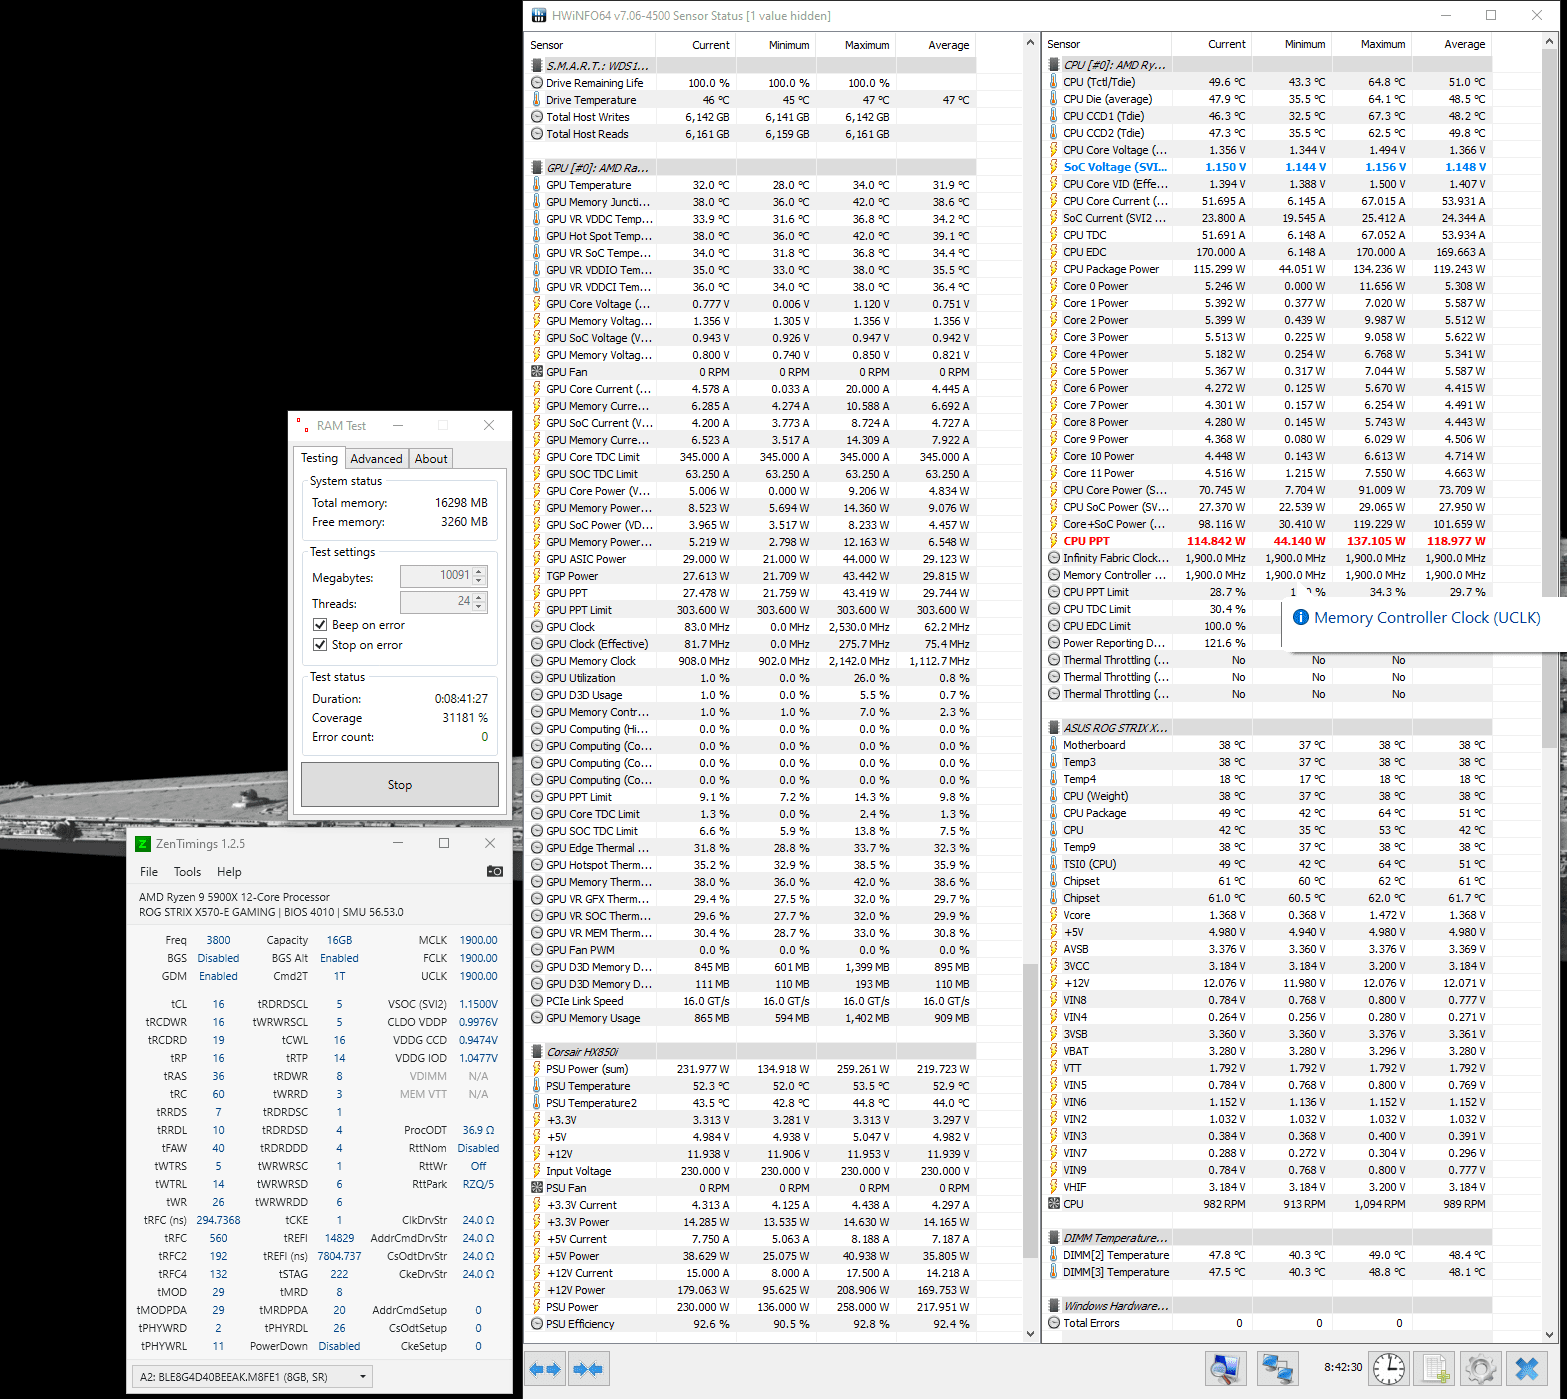Click the right panel Minimum column header
Image resolution: width=1567 pixels, height=1399 pixels.
1292,44
